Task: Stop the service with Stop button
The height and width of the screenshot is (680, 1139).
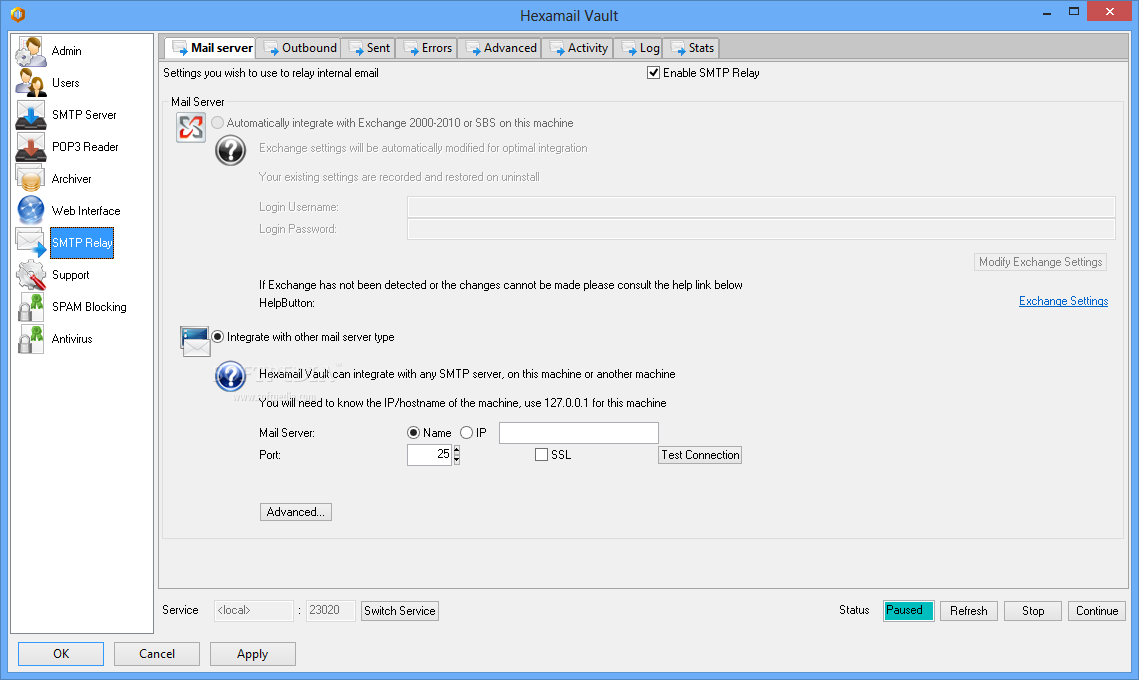Action: [1032, 611]
